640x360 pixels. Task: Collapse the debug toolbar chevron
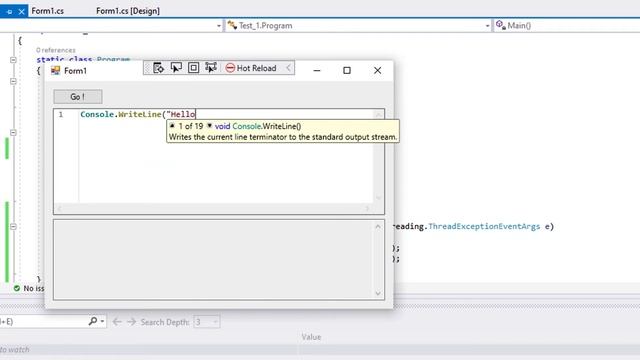coord(289,68)
